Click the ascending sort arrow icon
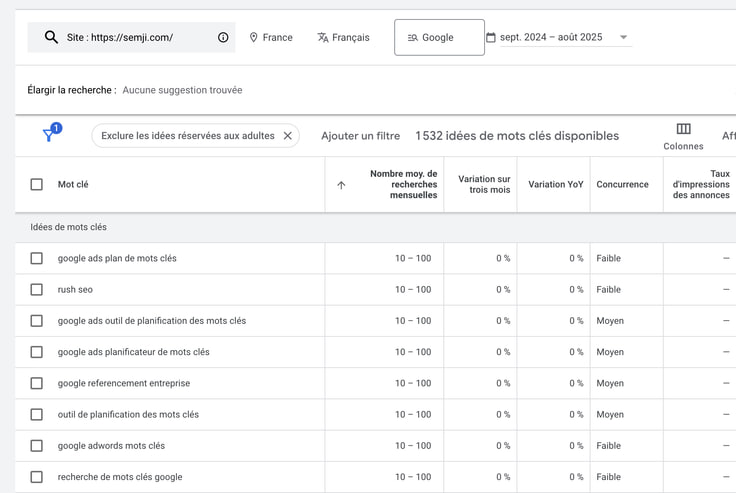The height and width of the screenshot is (493, 736). coord(341,185)
